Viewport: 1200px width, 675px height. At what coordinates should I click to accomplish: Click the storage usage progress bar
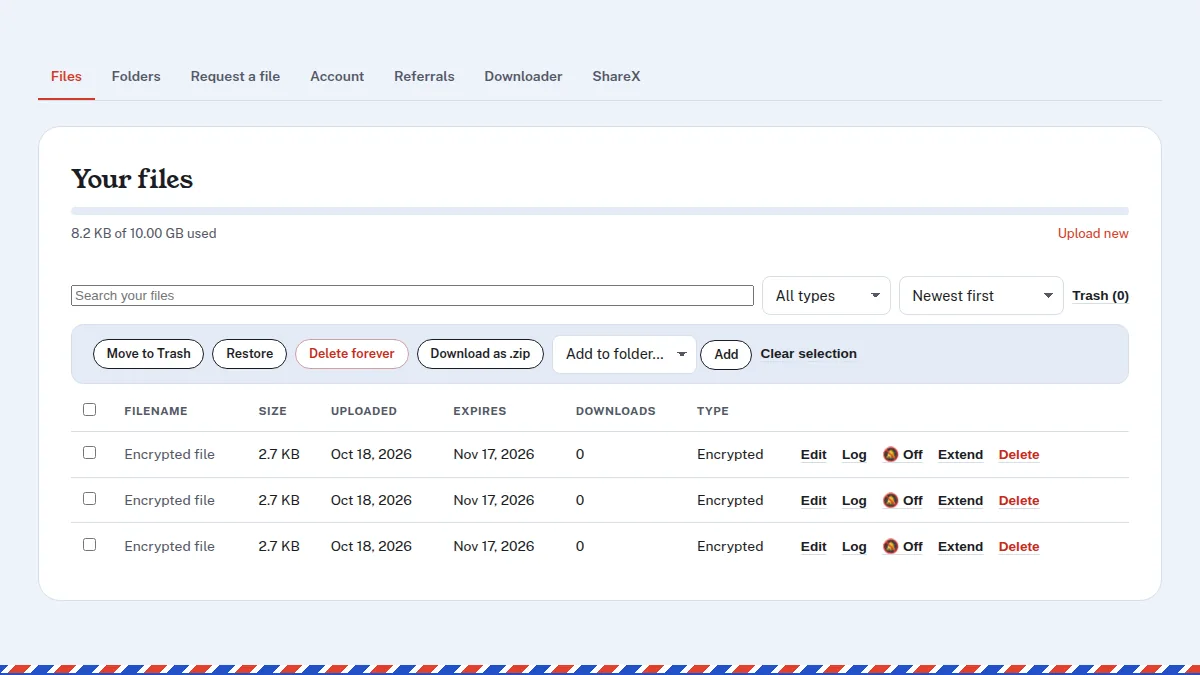point(600,211)
